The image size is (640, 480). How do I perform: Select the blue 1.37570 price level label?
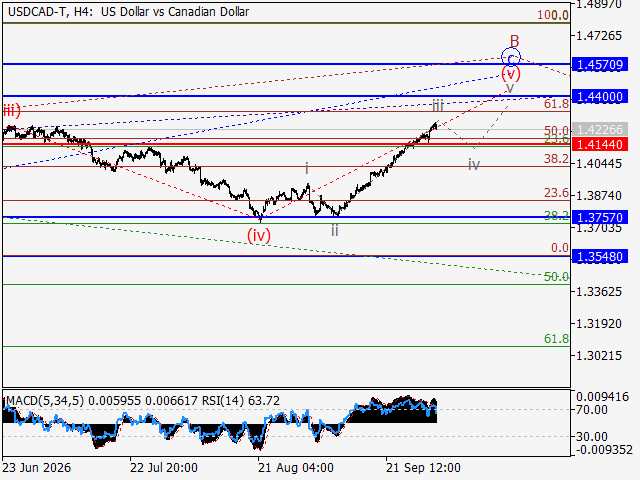point(600,217)
